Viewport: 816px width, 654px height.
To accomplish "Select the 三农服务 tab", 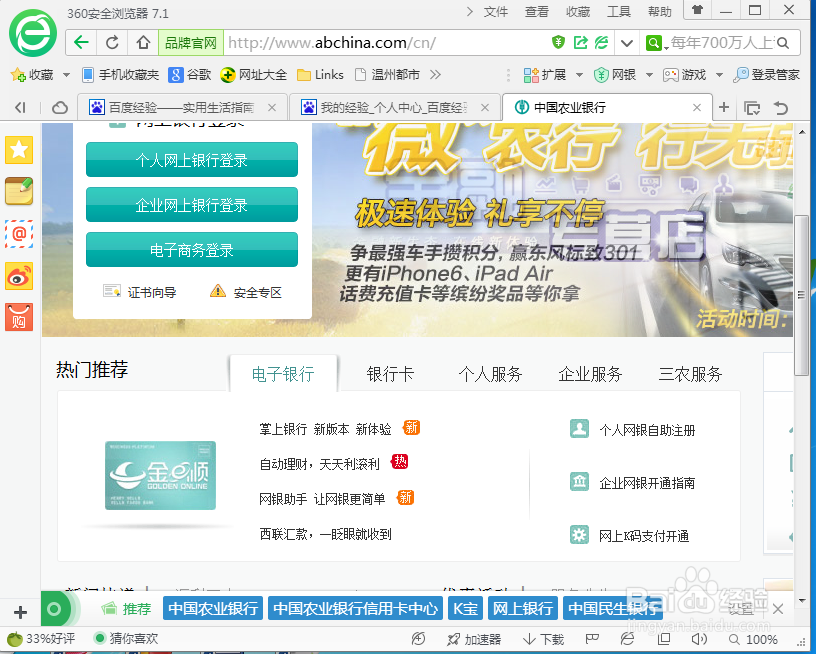I will pos(691,374).
